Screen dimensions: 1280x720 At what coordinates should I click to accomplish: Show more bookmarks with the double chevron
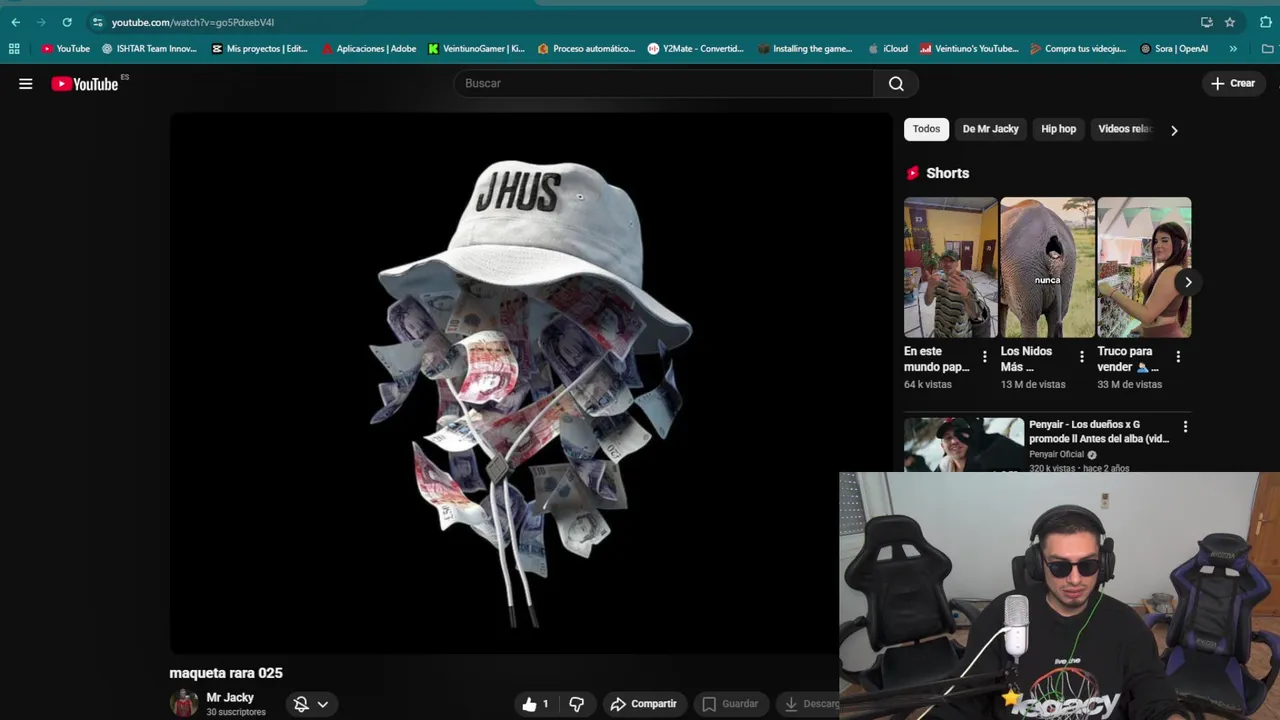pos(1233,48)
